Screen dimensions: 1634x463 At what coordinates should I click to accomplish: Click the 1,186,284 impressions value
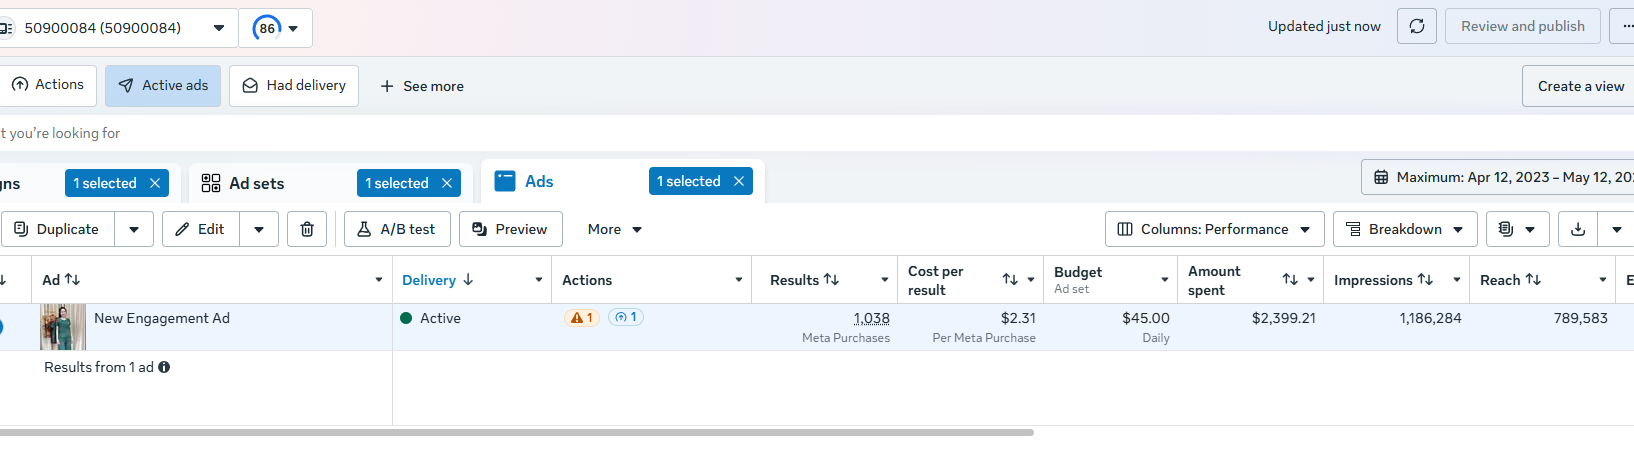click(1430, 318)
